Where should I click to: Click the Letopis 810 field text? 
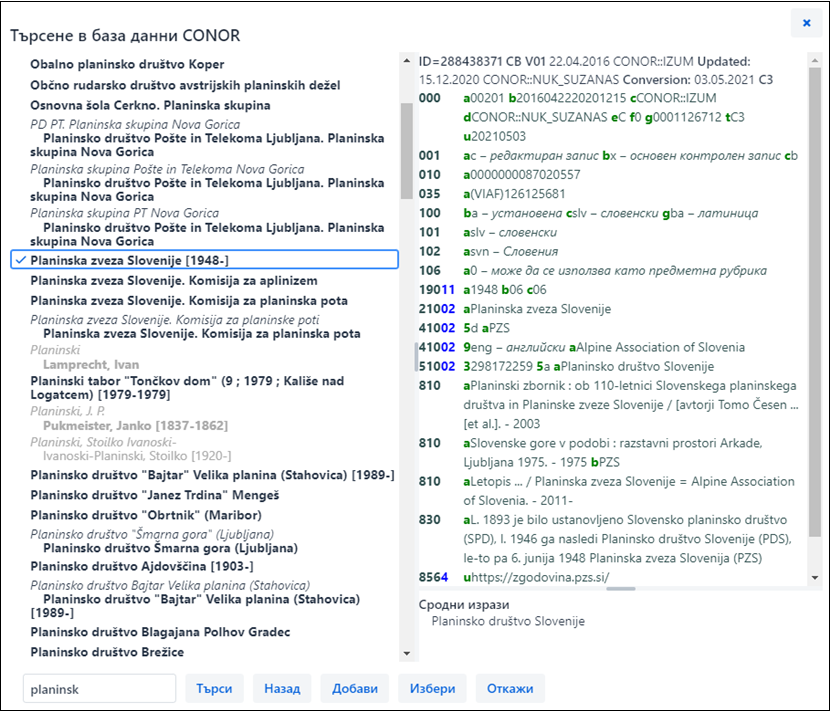[x=629, y=490]
